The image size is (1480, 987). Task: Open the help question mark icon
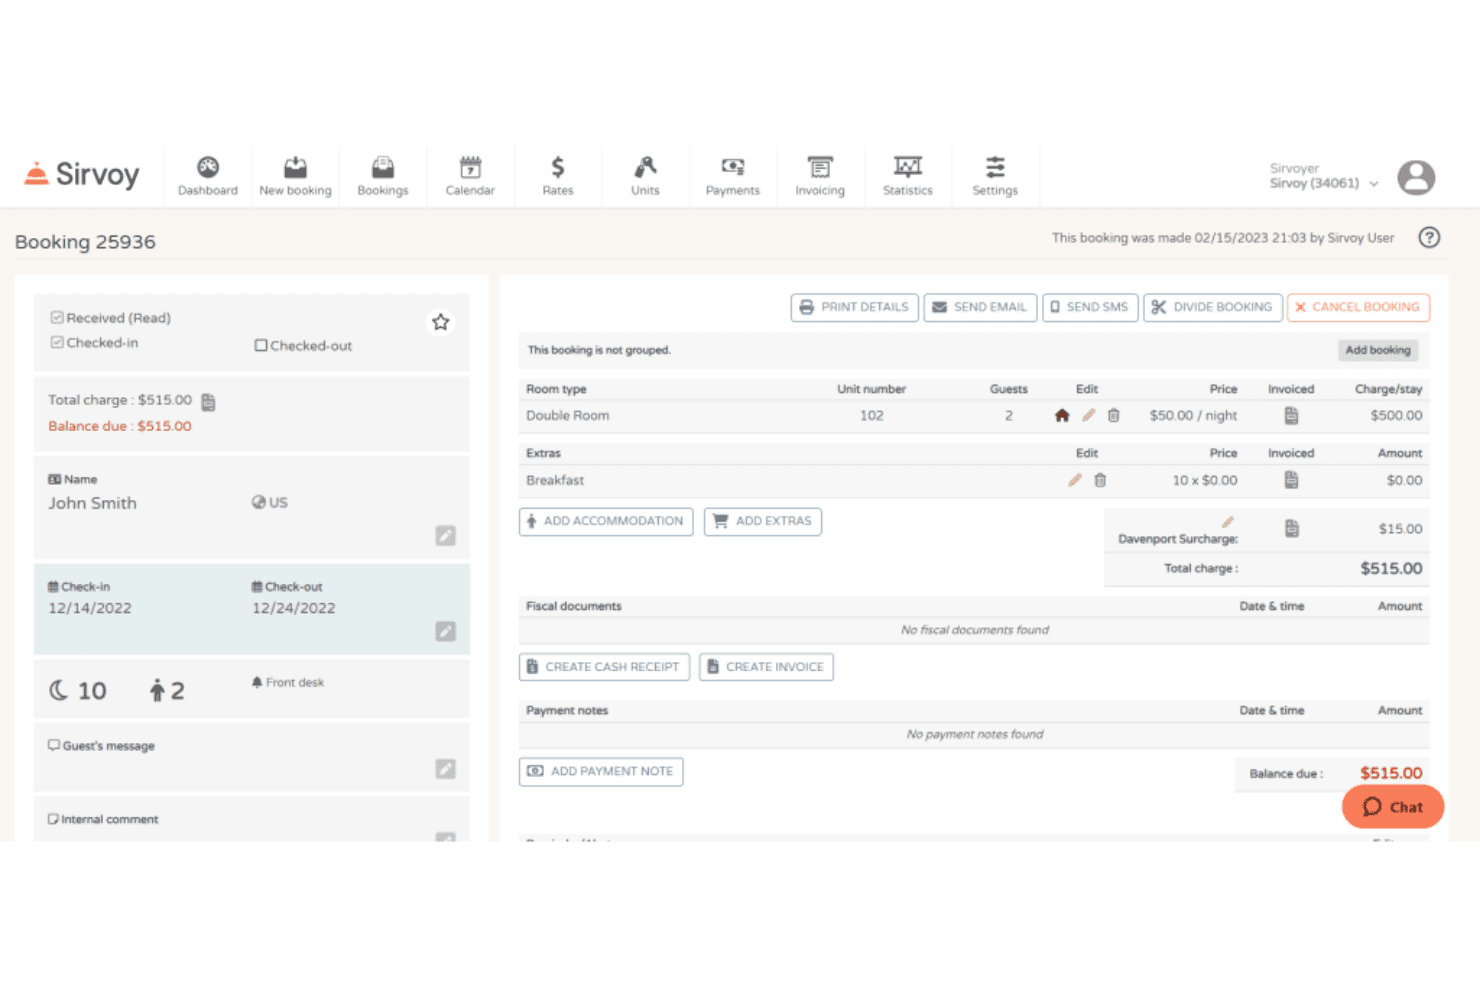click(1429, 238)
